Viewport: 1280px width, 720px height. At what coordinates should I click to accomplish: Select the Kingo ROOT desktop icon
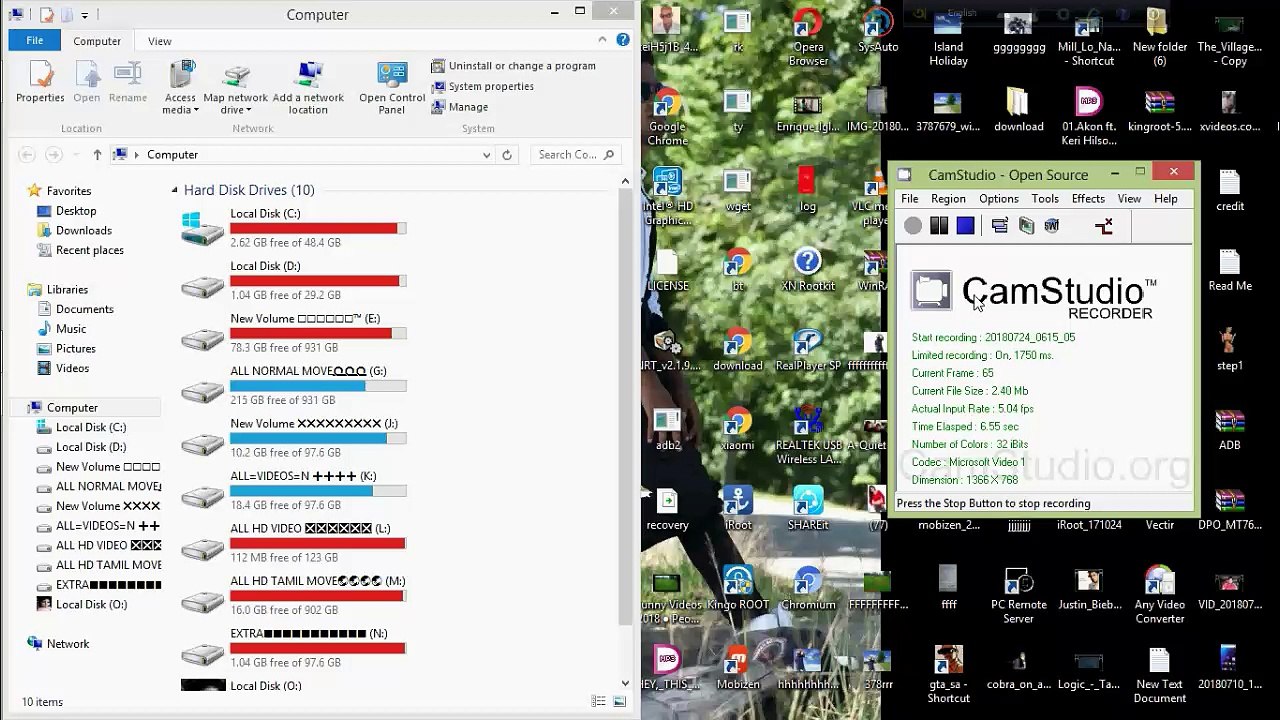click(x=738, y=590)
